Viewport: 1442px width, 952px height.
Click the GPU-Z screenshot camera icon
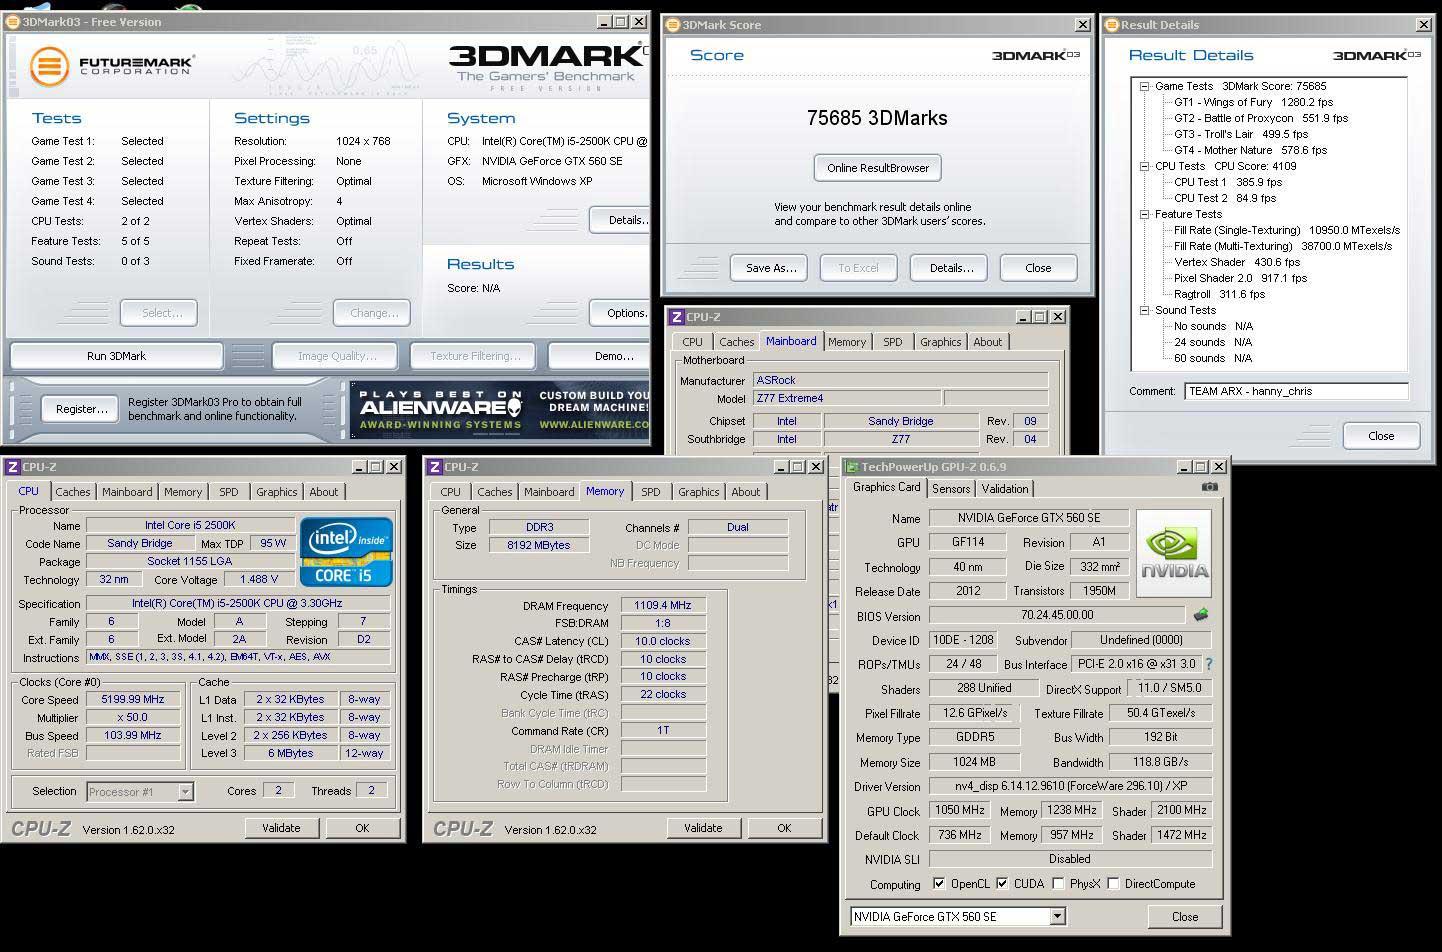pyautogui.click(x=1210, y=487)
